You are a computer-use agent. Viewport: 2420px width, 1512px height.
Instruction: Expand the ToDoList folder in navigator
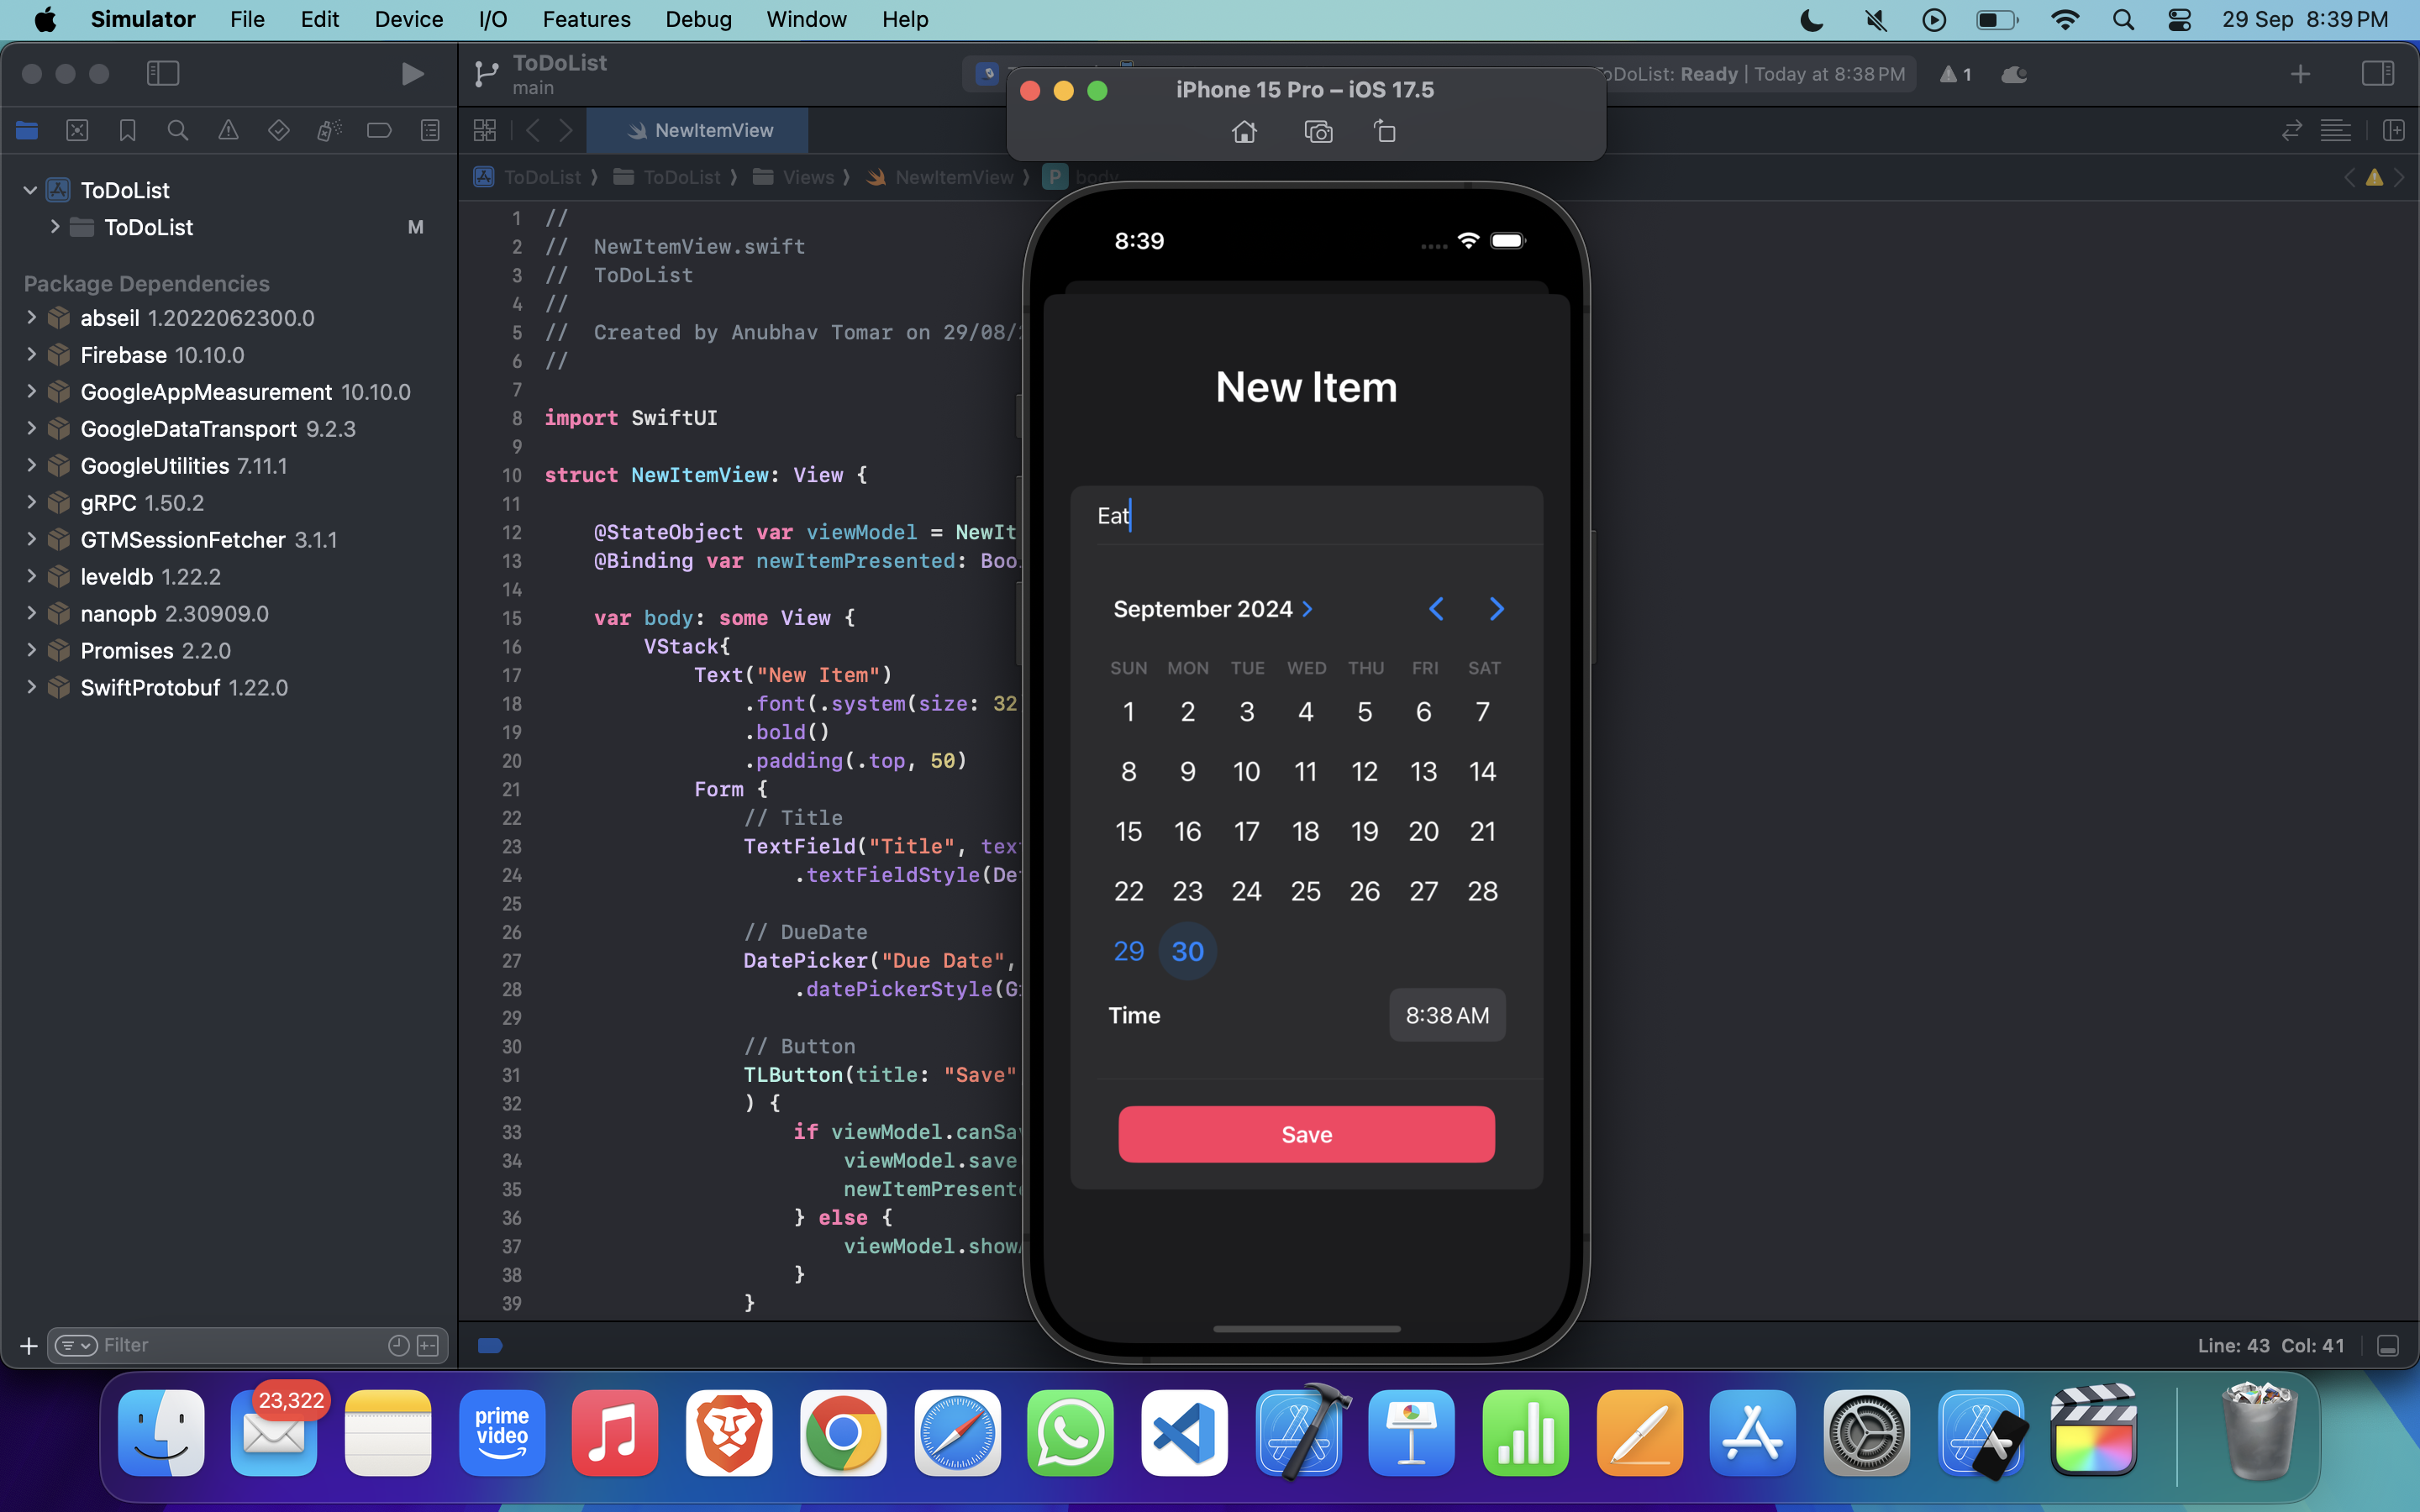[x=55, y=227]
